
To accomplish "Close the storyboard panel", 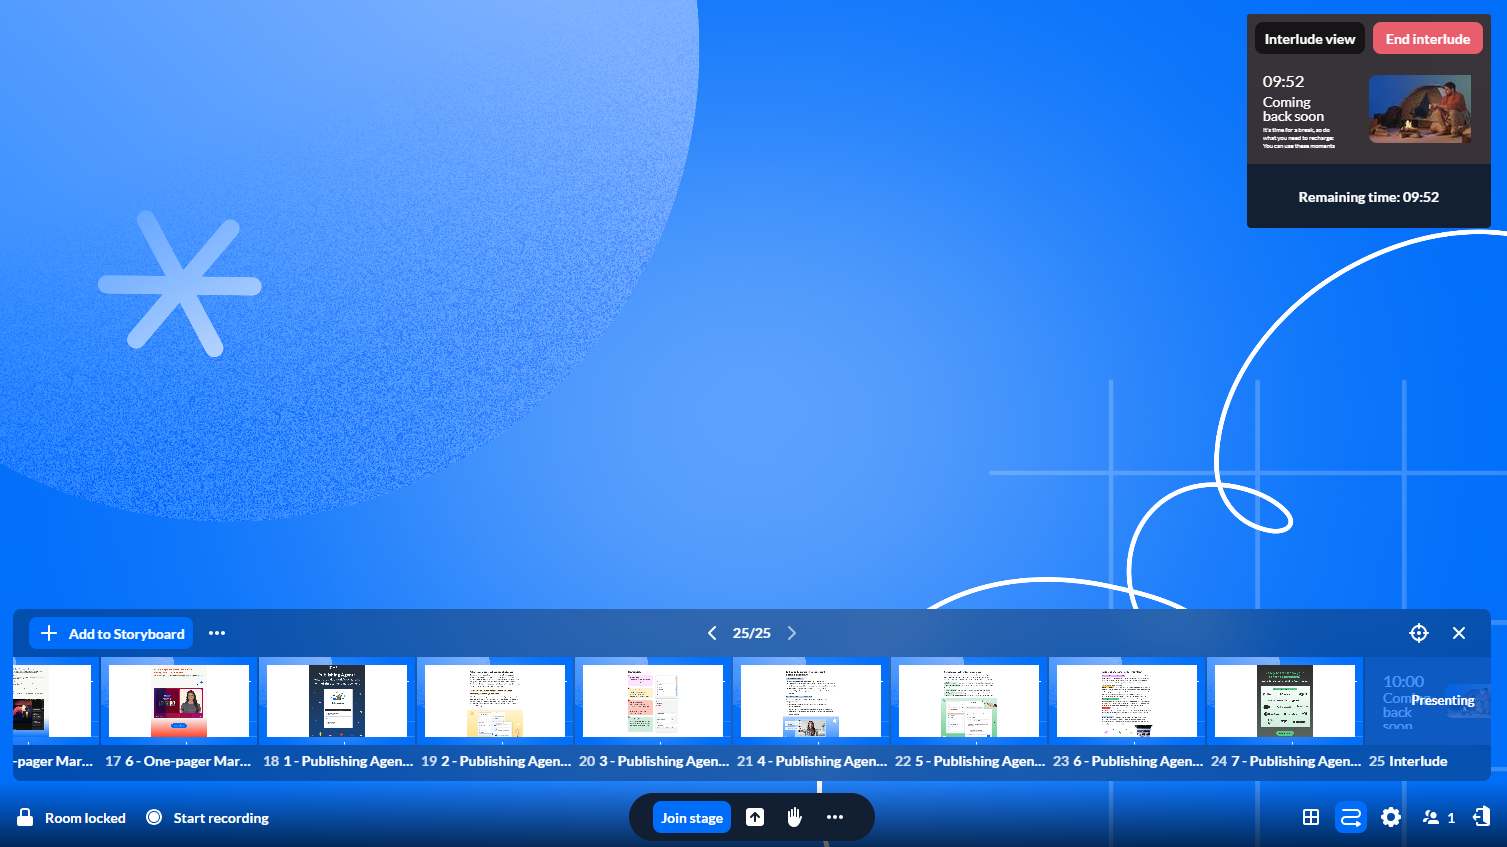I will tap(1459, 633).
